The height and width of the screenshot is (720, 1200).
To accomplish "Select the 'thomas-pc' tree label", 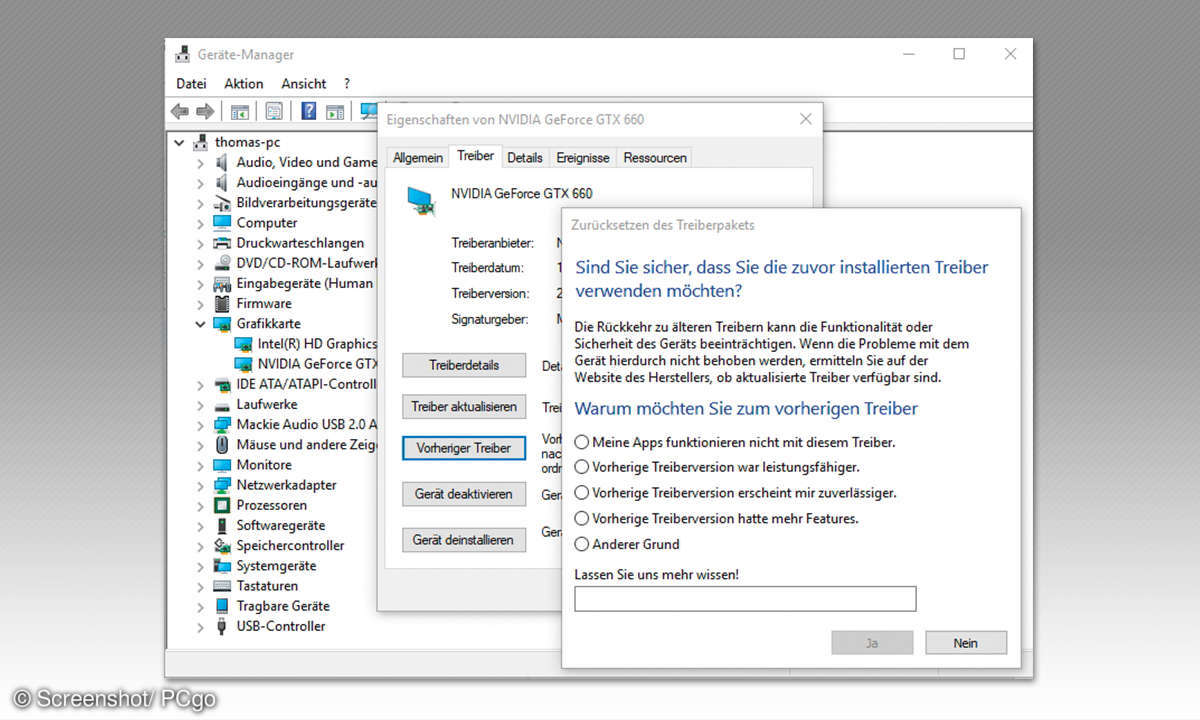I will tap(248, 142).
